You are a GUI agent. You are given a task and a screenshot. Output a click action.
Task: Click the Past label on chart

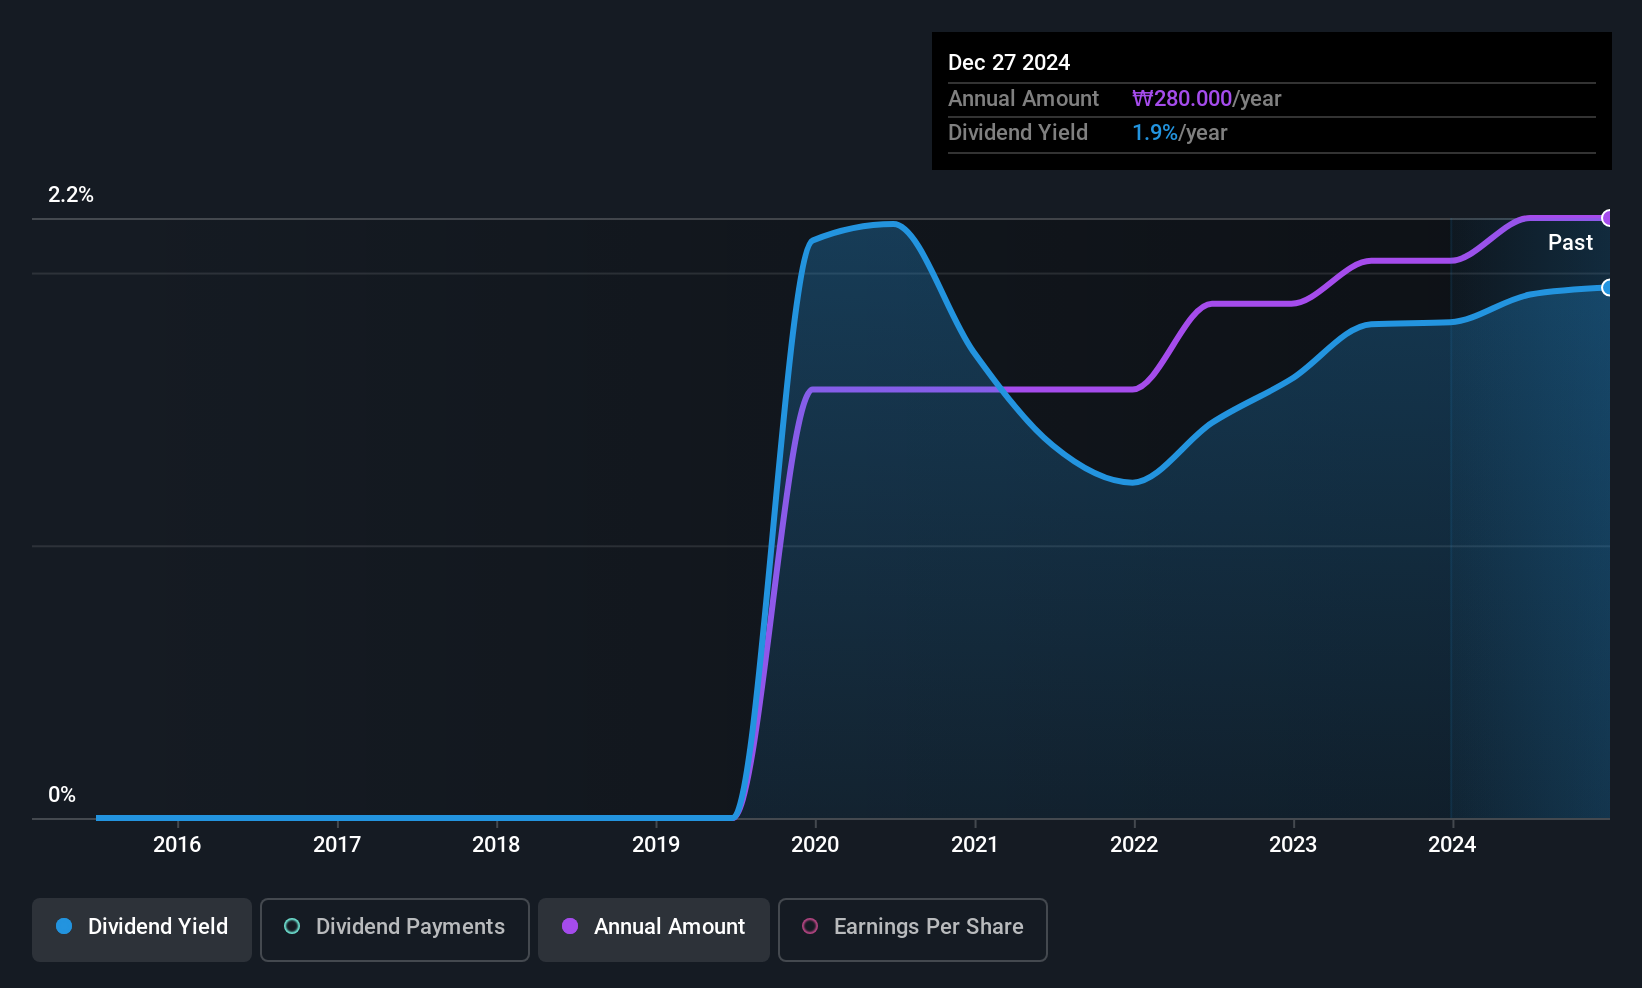click(1570, 242)
